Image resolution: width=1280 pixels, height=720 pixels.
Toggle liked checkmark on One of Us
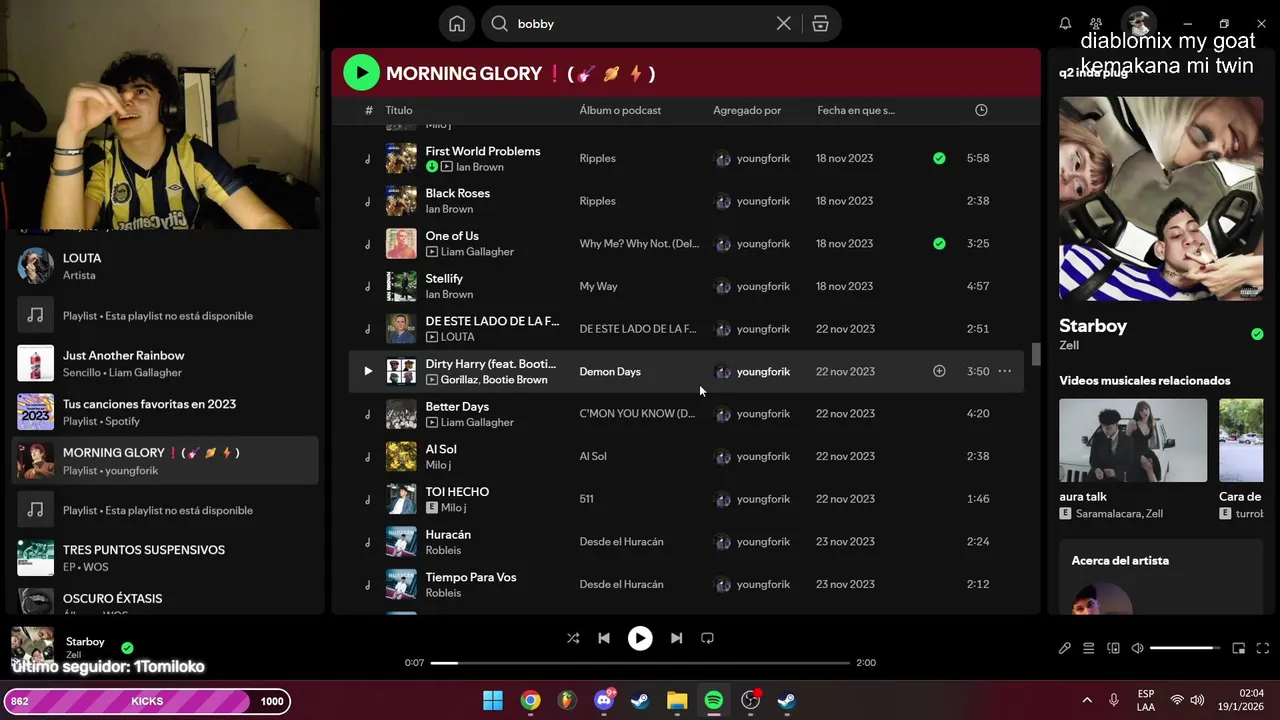[939, 243]
